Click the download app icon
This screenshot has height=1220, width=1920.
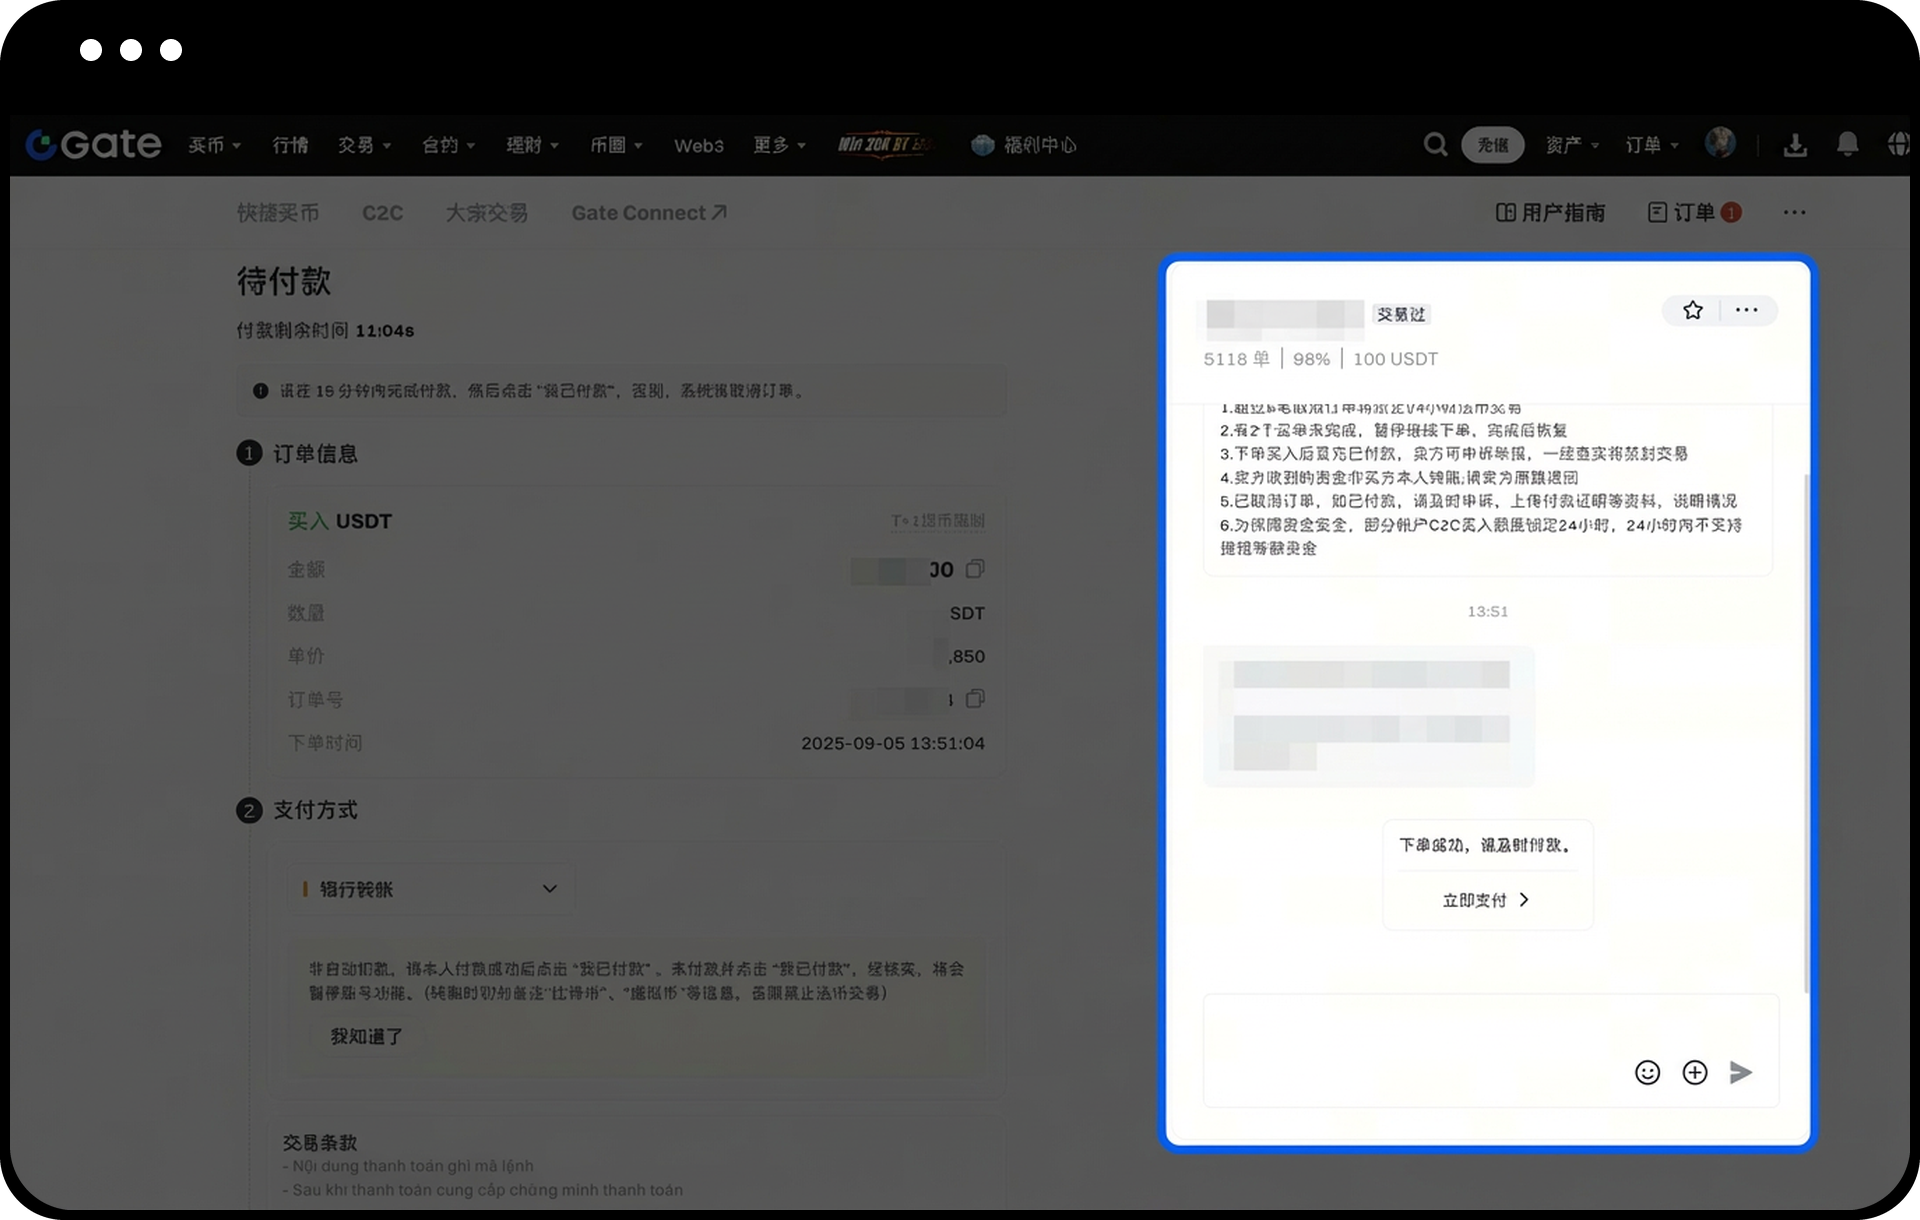[x=1795, y=145]
